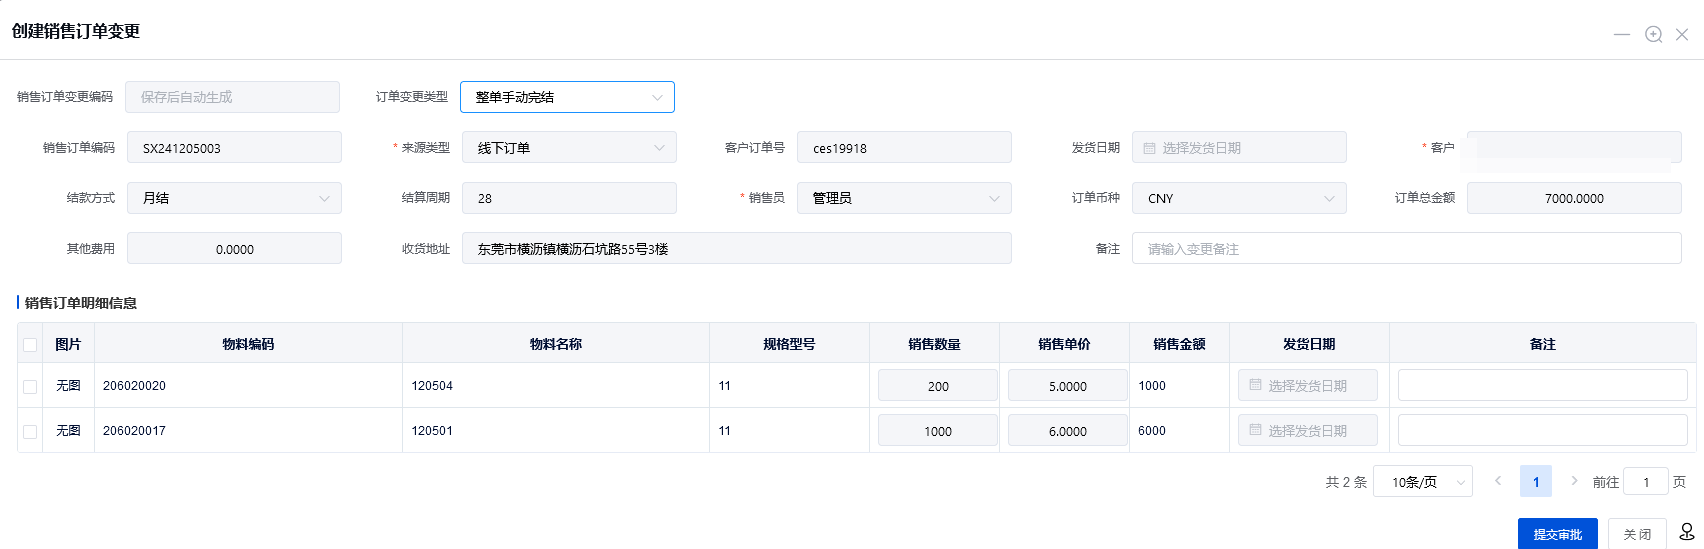Check the row for material 206020020

click(30, 386)
